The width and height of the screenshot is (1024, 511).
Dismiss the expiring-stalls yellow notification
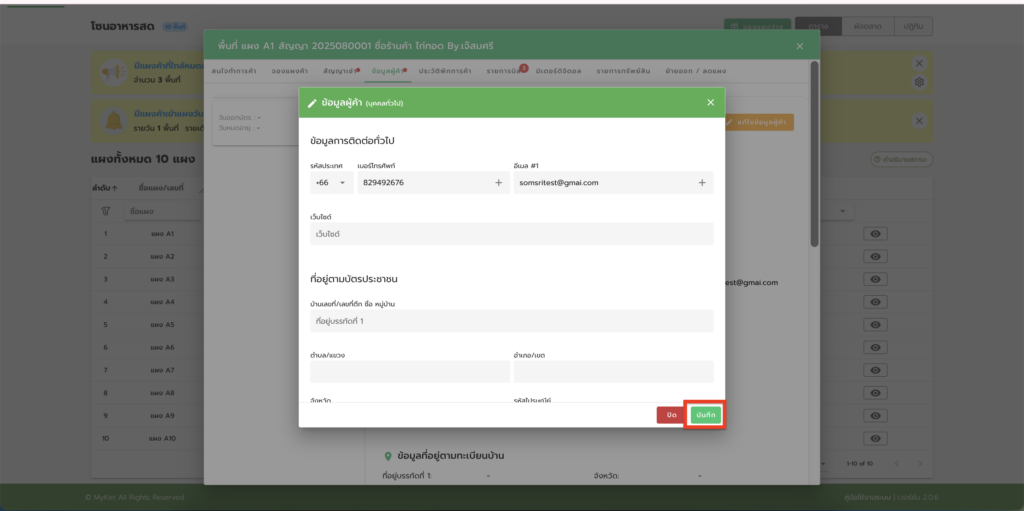(x=919, y=63)
